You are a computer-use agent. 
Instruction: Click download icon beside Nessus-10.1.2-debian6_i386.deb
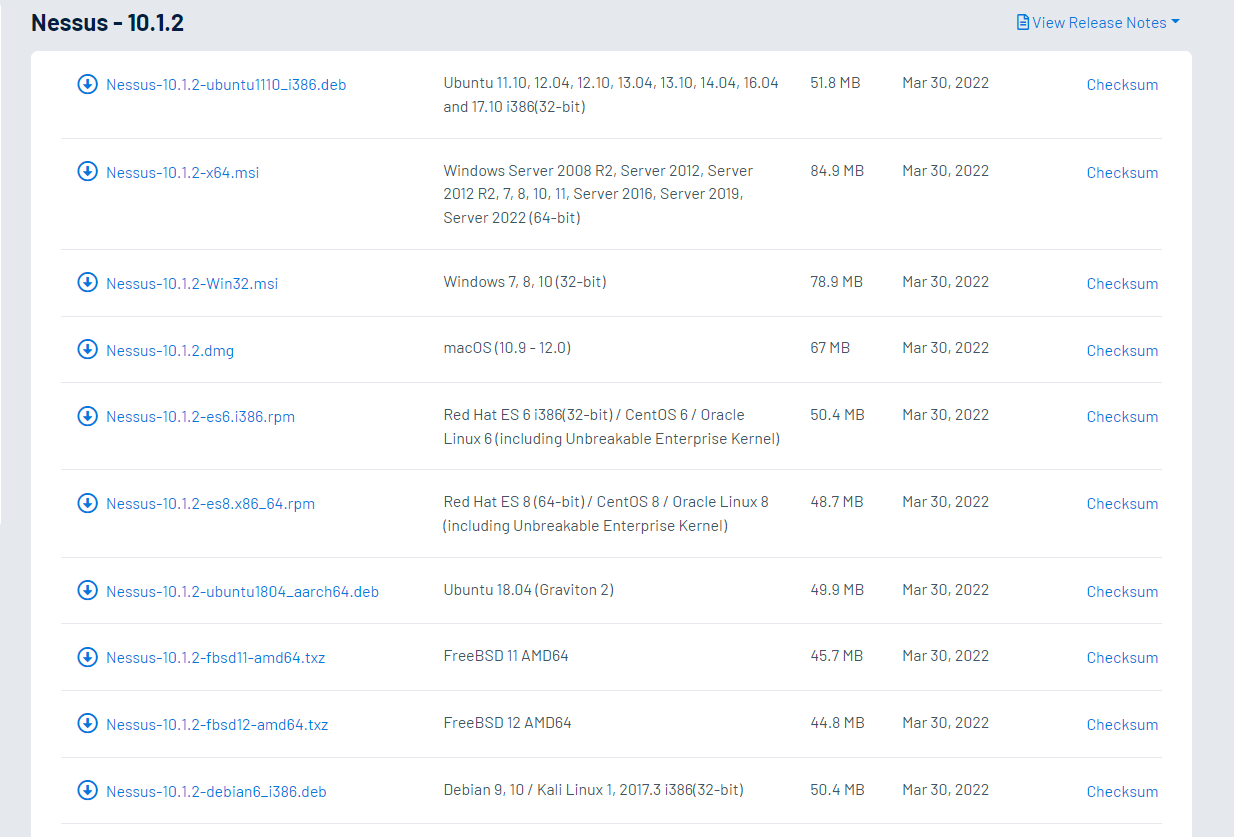[x=87, y=790]
